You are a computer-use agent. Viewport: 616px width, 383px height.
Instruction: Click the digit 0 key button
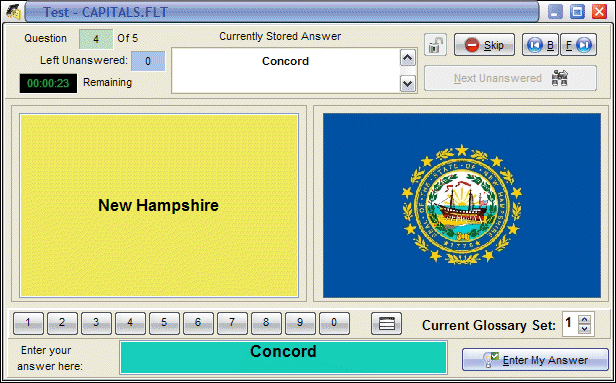[x=334, y=323]
